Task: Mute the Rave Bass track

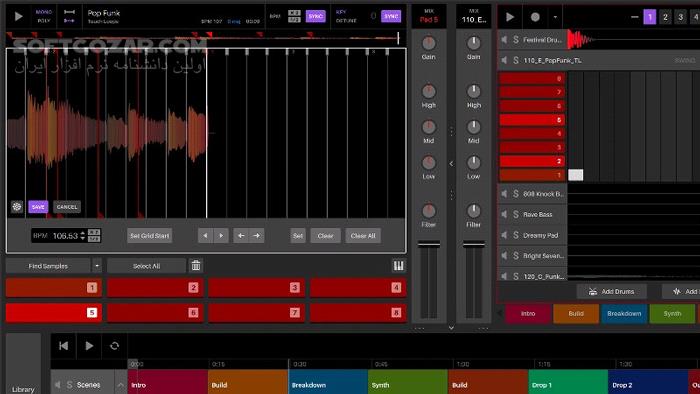Action: [504, 215]
